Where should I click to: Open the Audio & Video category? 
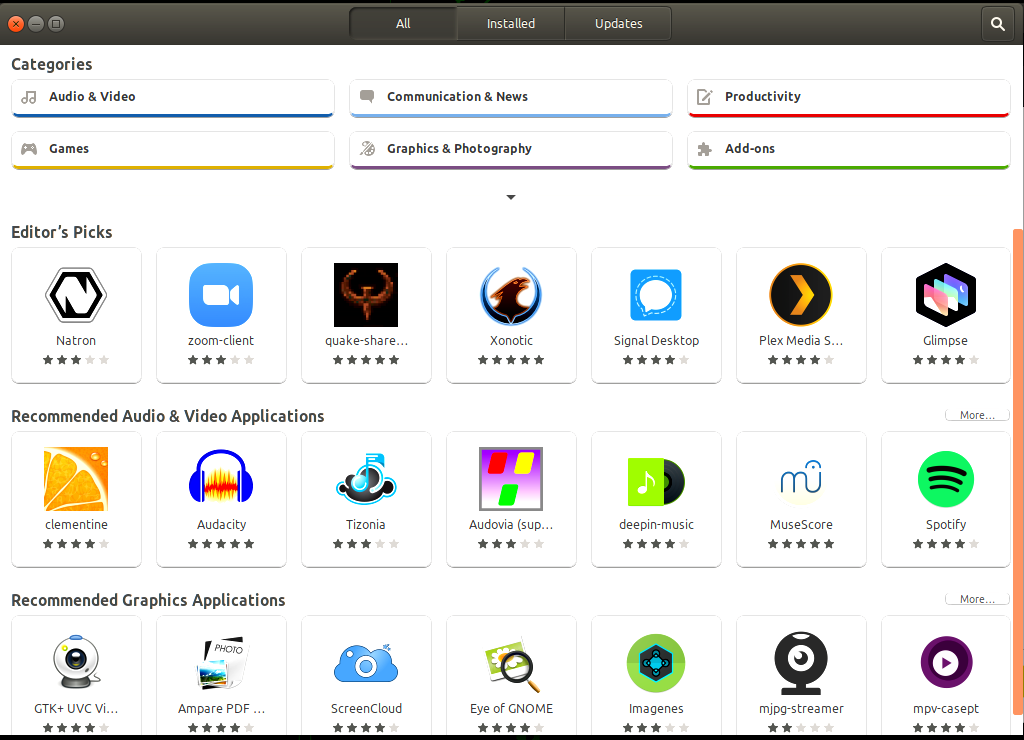coord(173,98)
